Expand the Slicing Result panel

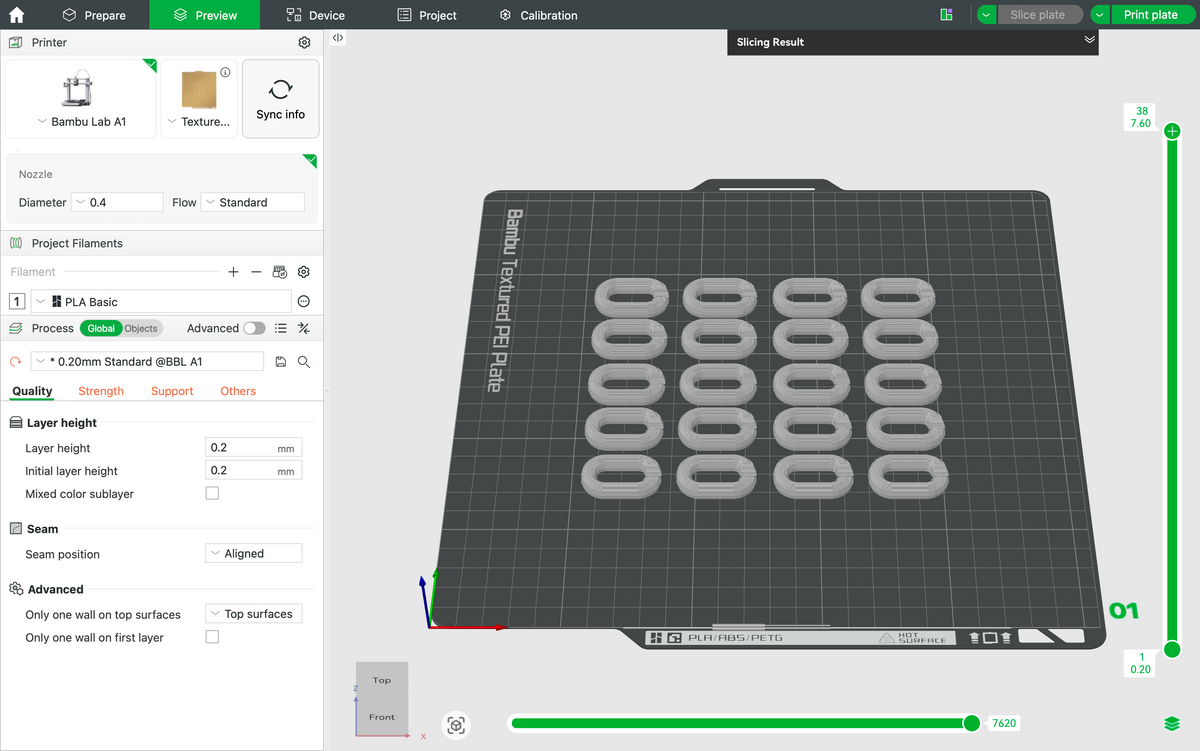pyautogui.click(x=1090, y=40)
